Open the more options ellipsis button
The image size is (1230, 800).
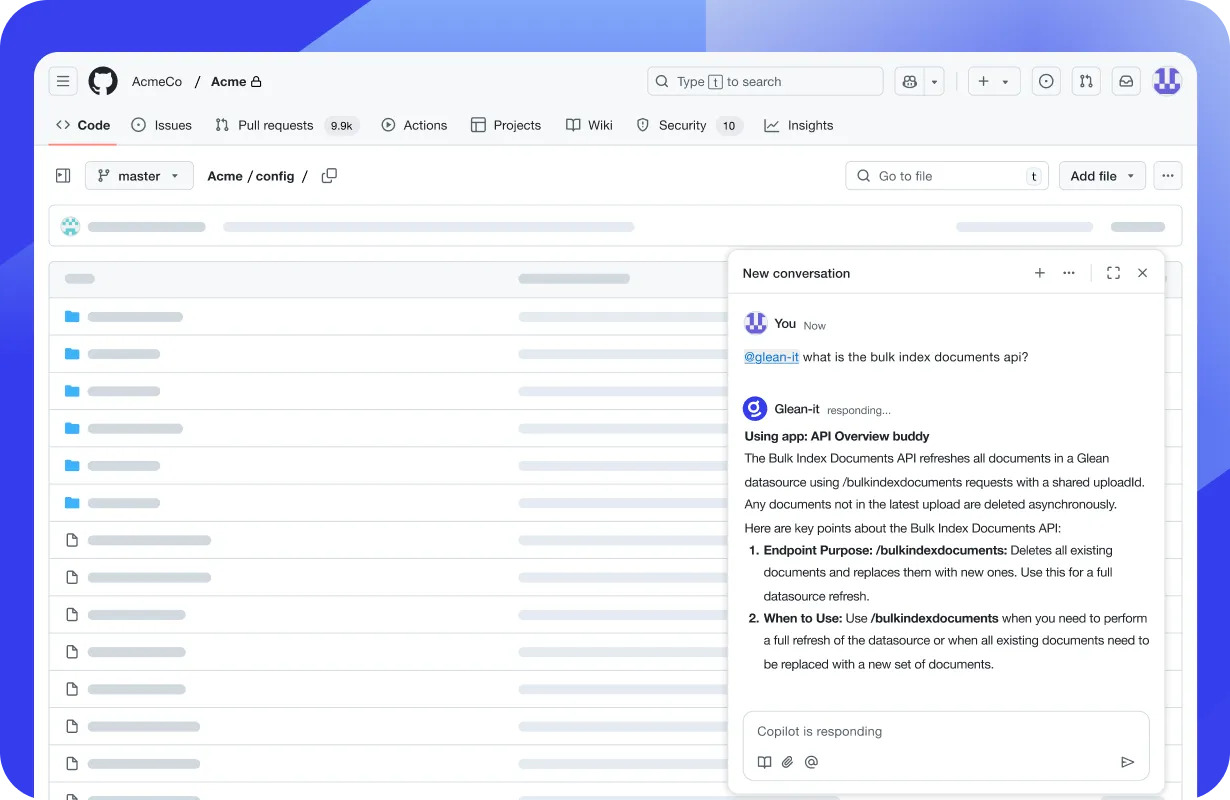click(1168, 176)
